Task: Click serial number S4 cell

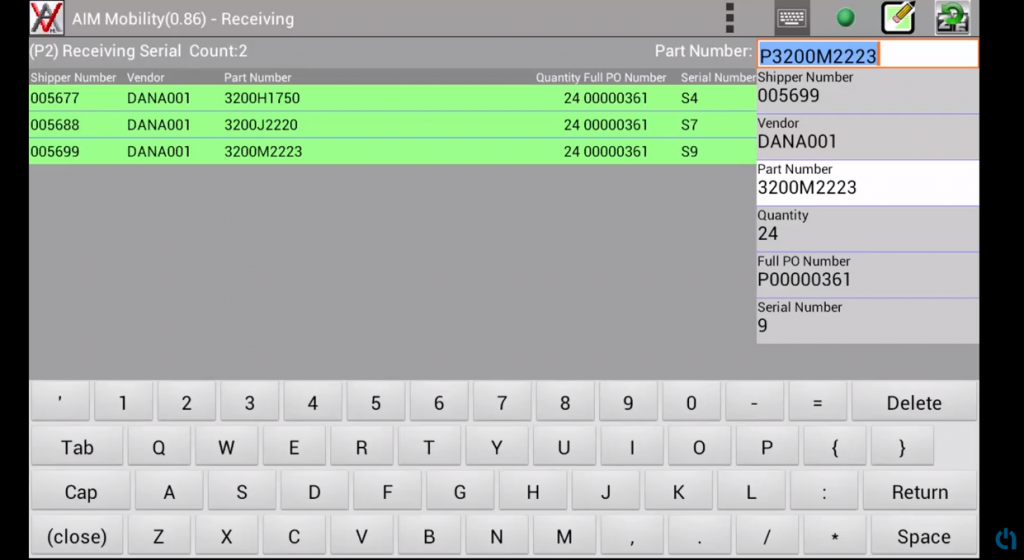Action: pyautogui.click(x=689, y=98)
